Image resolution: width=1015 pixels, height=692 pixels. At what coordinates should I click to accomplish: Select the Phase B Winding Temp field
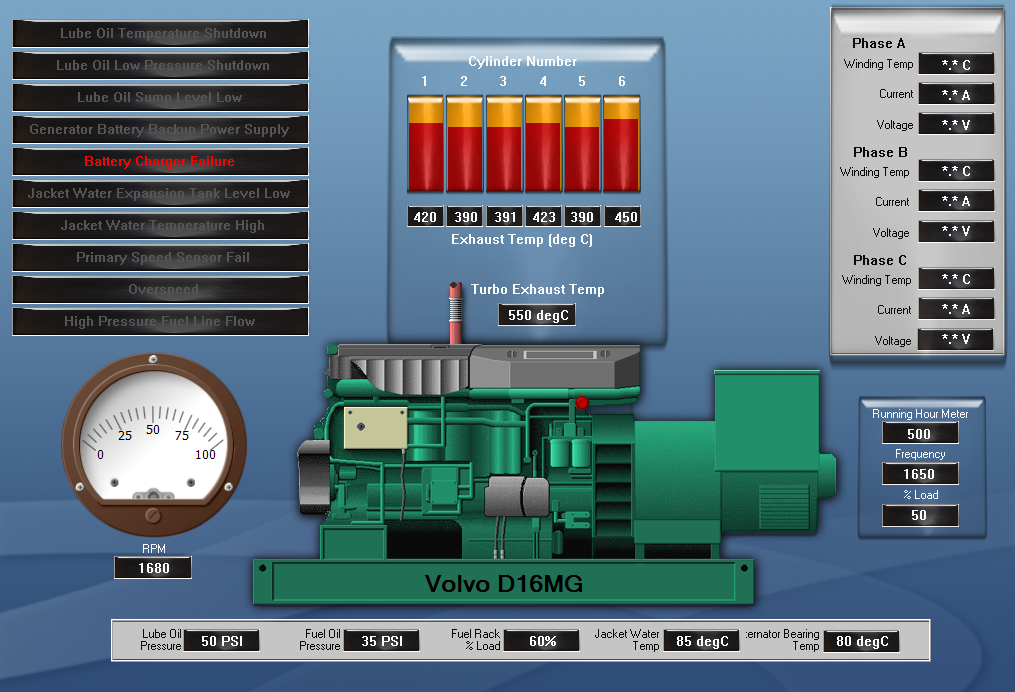pos(956,171)
